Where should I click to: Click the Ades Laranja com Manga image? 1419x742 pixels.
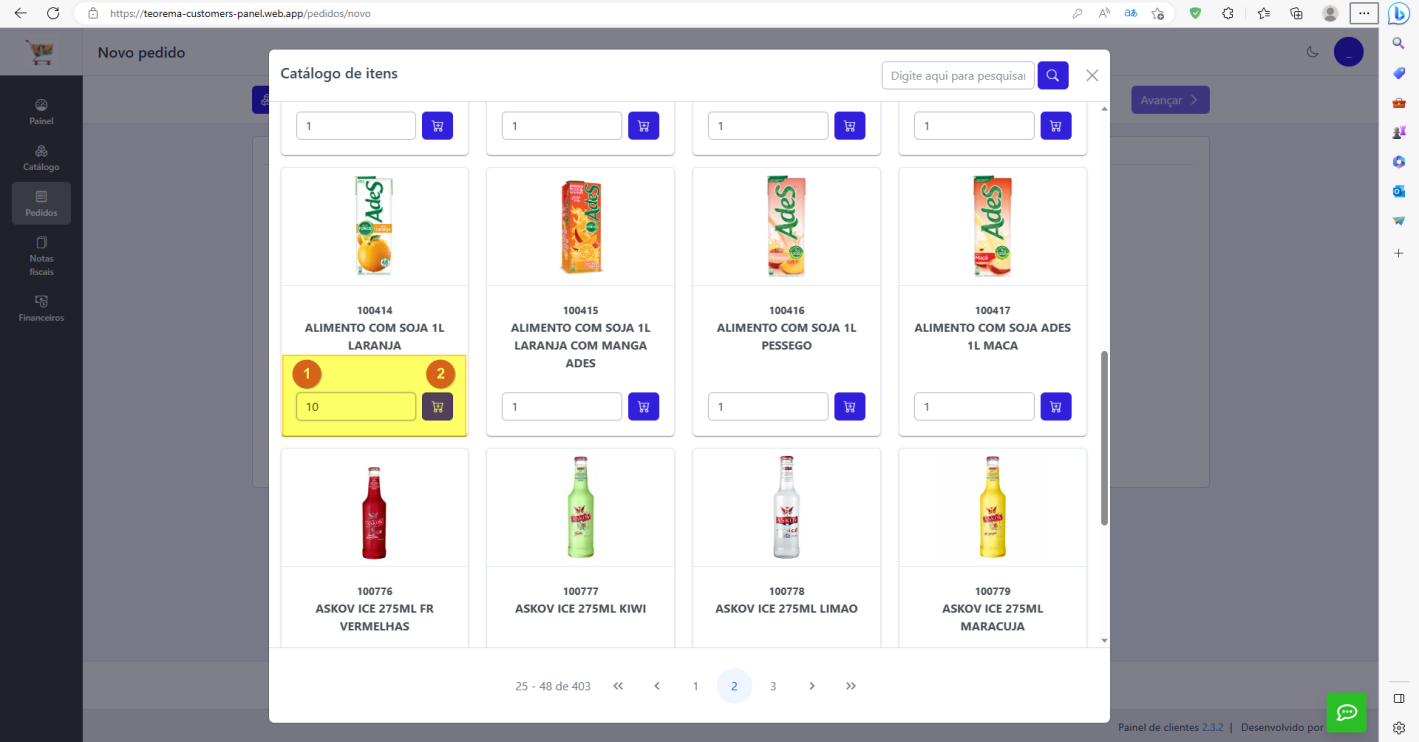[x=581, y=227]
